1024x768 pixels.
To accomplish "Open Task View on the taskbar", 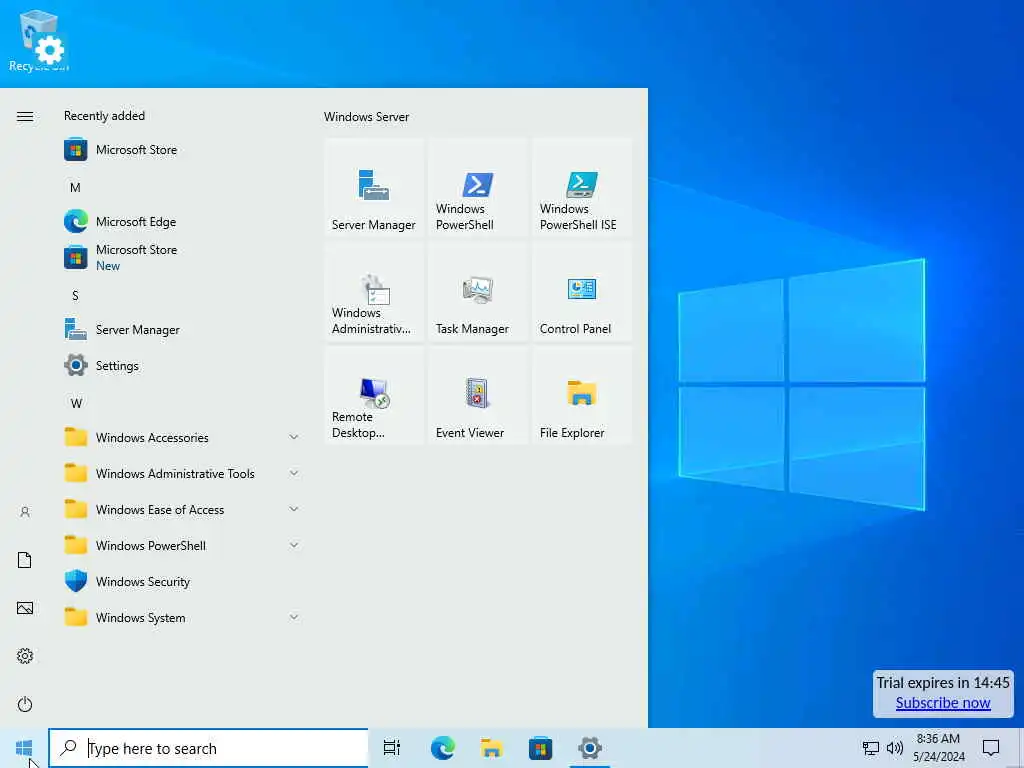I will click(392, 748).
